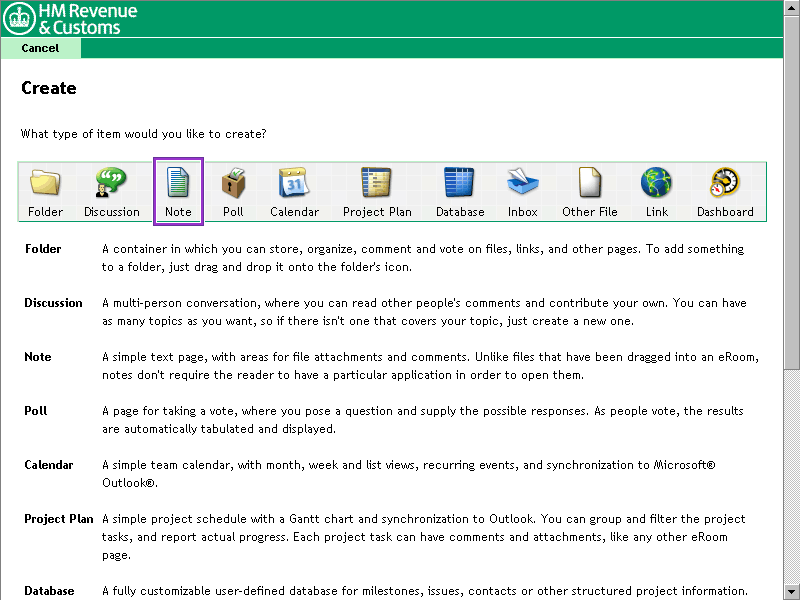Image resolution: width=800 pixels, height=600 pixels.
Task: Click the scrollbar up arrow
Action: 792,8
